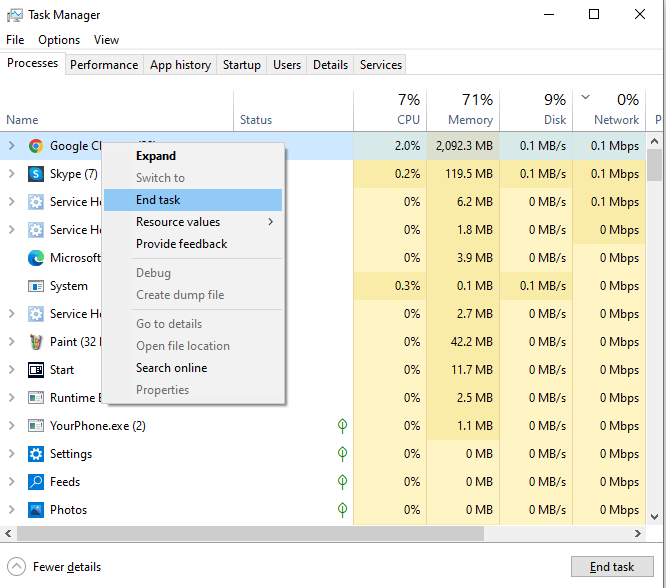Click the suspended leaf icon for YourPhone.exe
Viewport: 666px width, 588px height.
[x=342, y=426]
